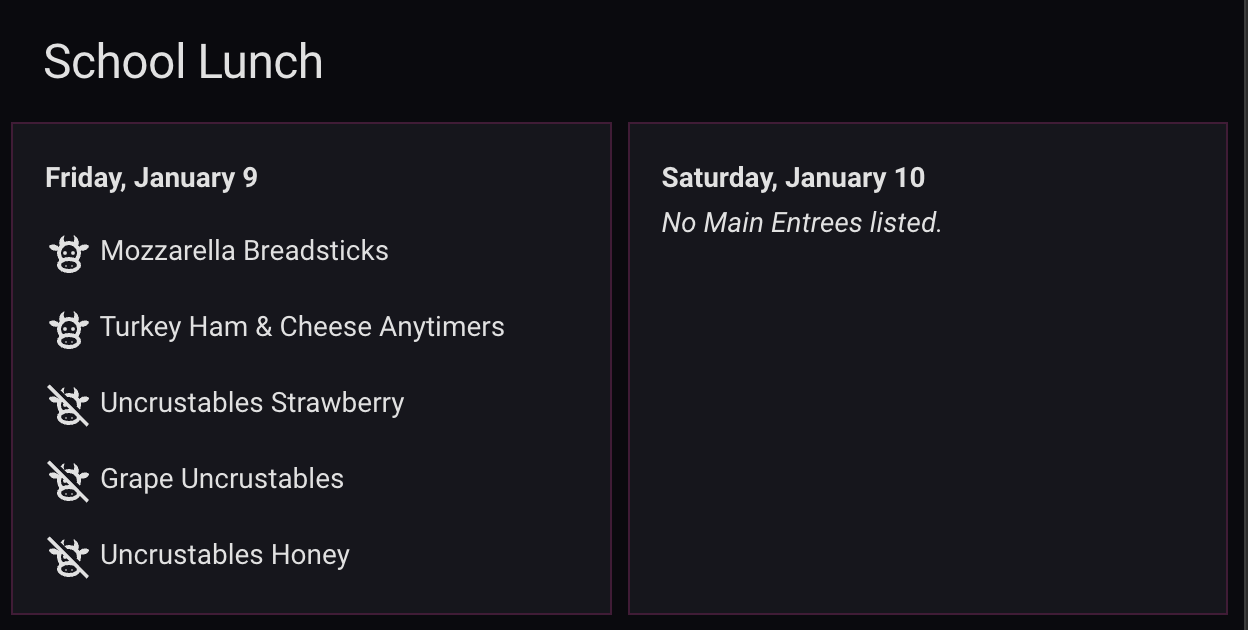Click the Saturday, January 10 heading
The height and width of the screenshot is (630, 1248).
point(793,178)
